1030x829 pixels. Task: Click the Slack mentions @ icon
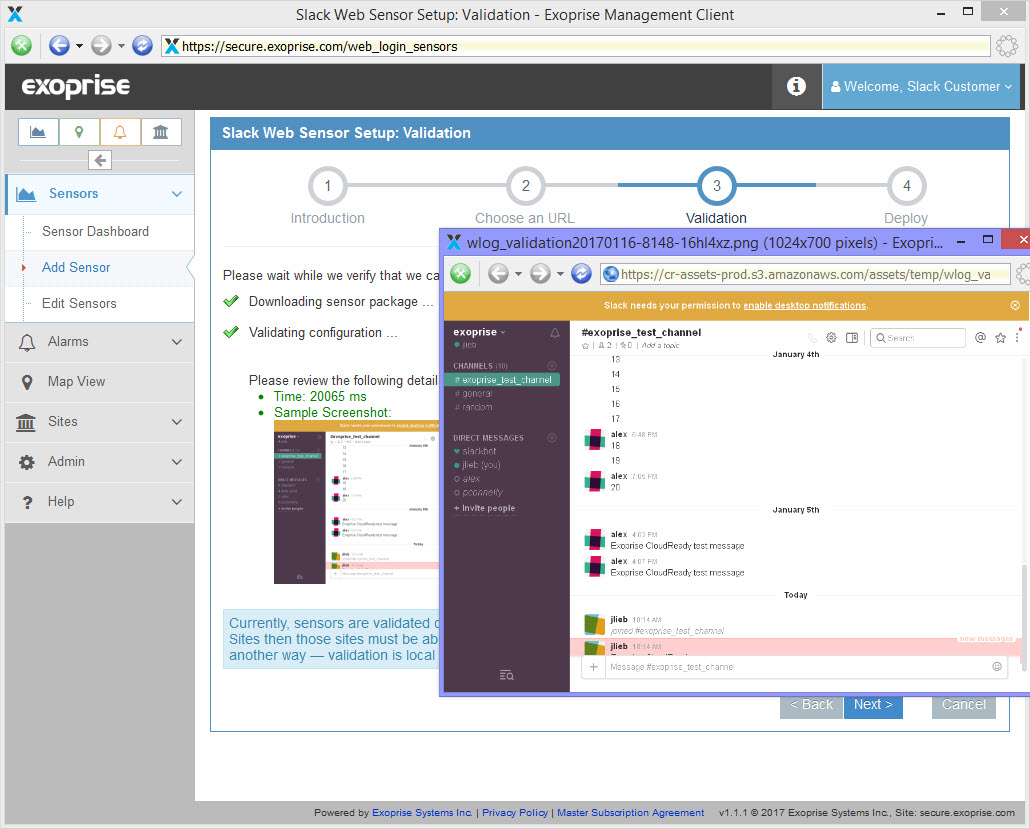[x=980, y=338]
